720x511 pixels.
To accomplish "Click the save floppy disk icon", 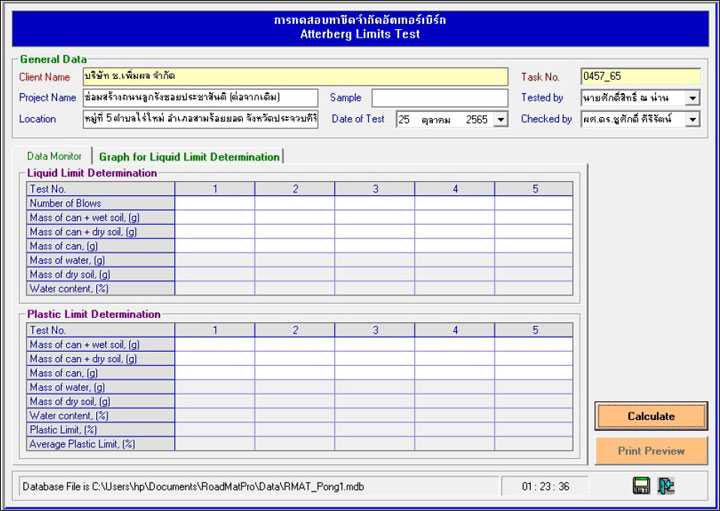I will pyautogui.click(x=641, y=486).
